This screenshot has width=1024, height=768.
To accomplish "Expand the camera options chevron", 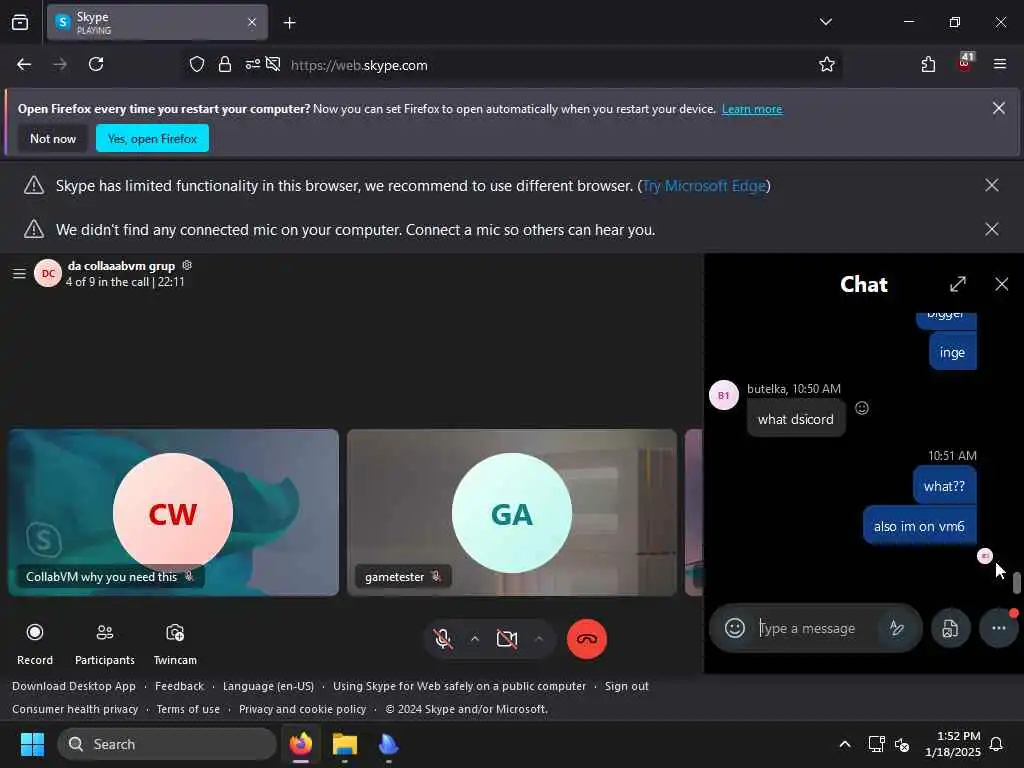I will (539, 639).
